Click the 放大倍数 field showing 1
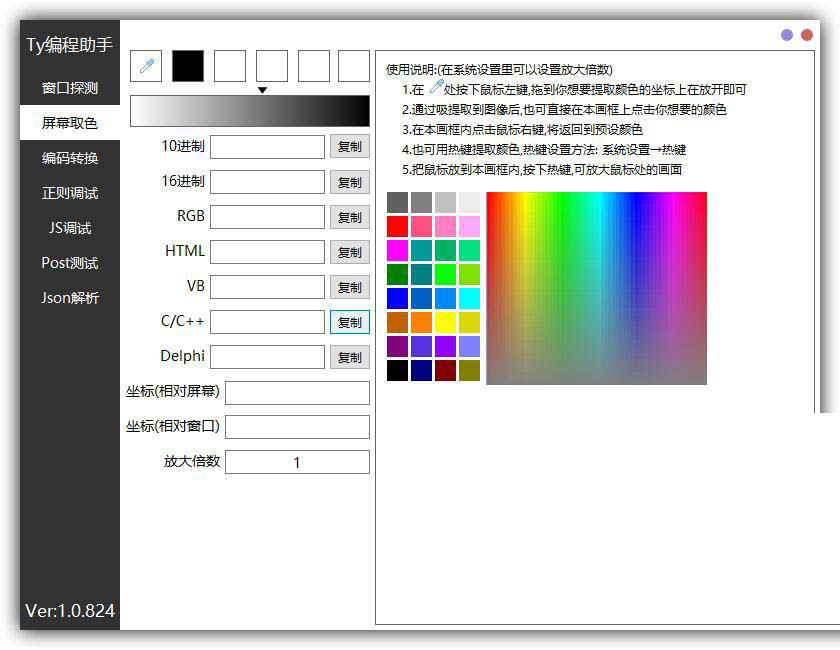The image size is (840, 650). [297, 462]
